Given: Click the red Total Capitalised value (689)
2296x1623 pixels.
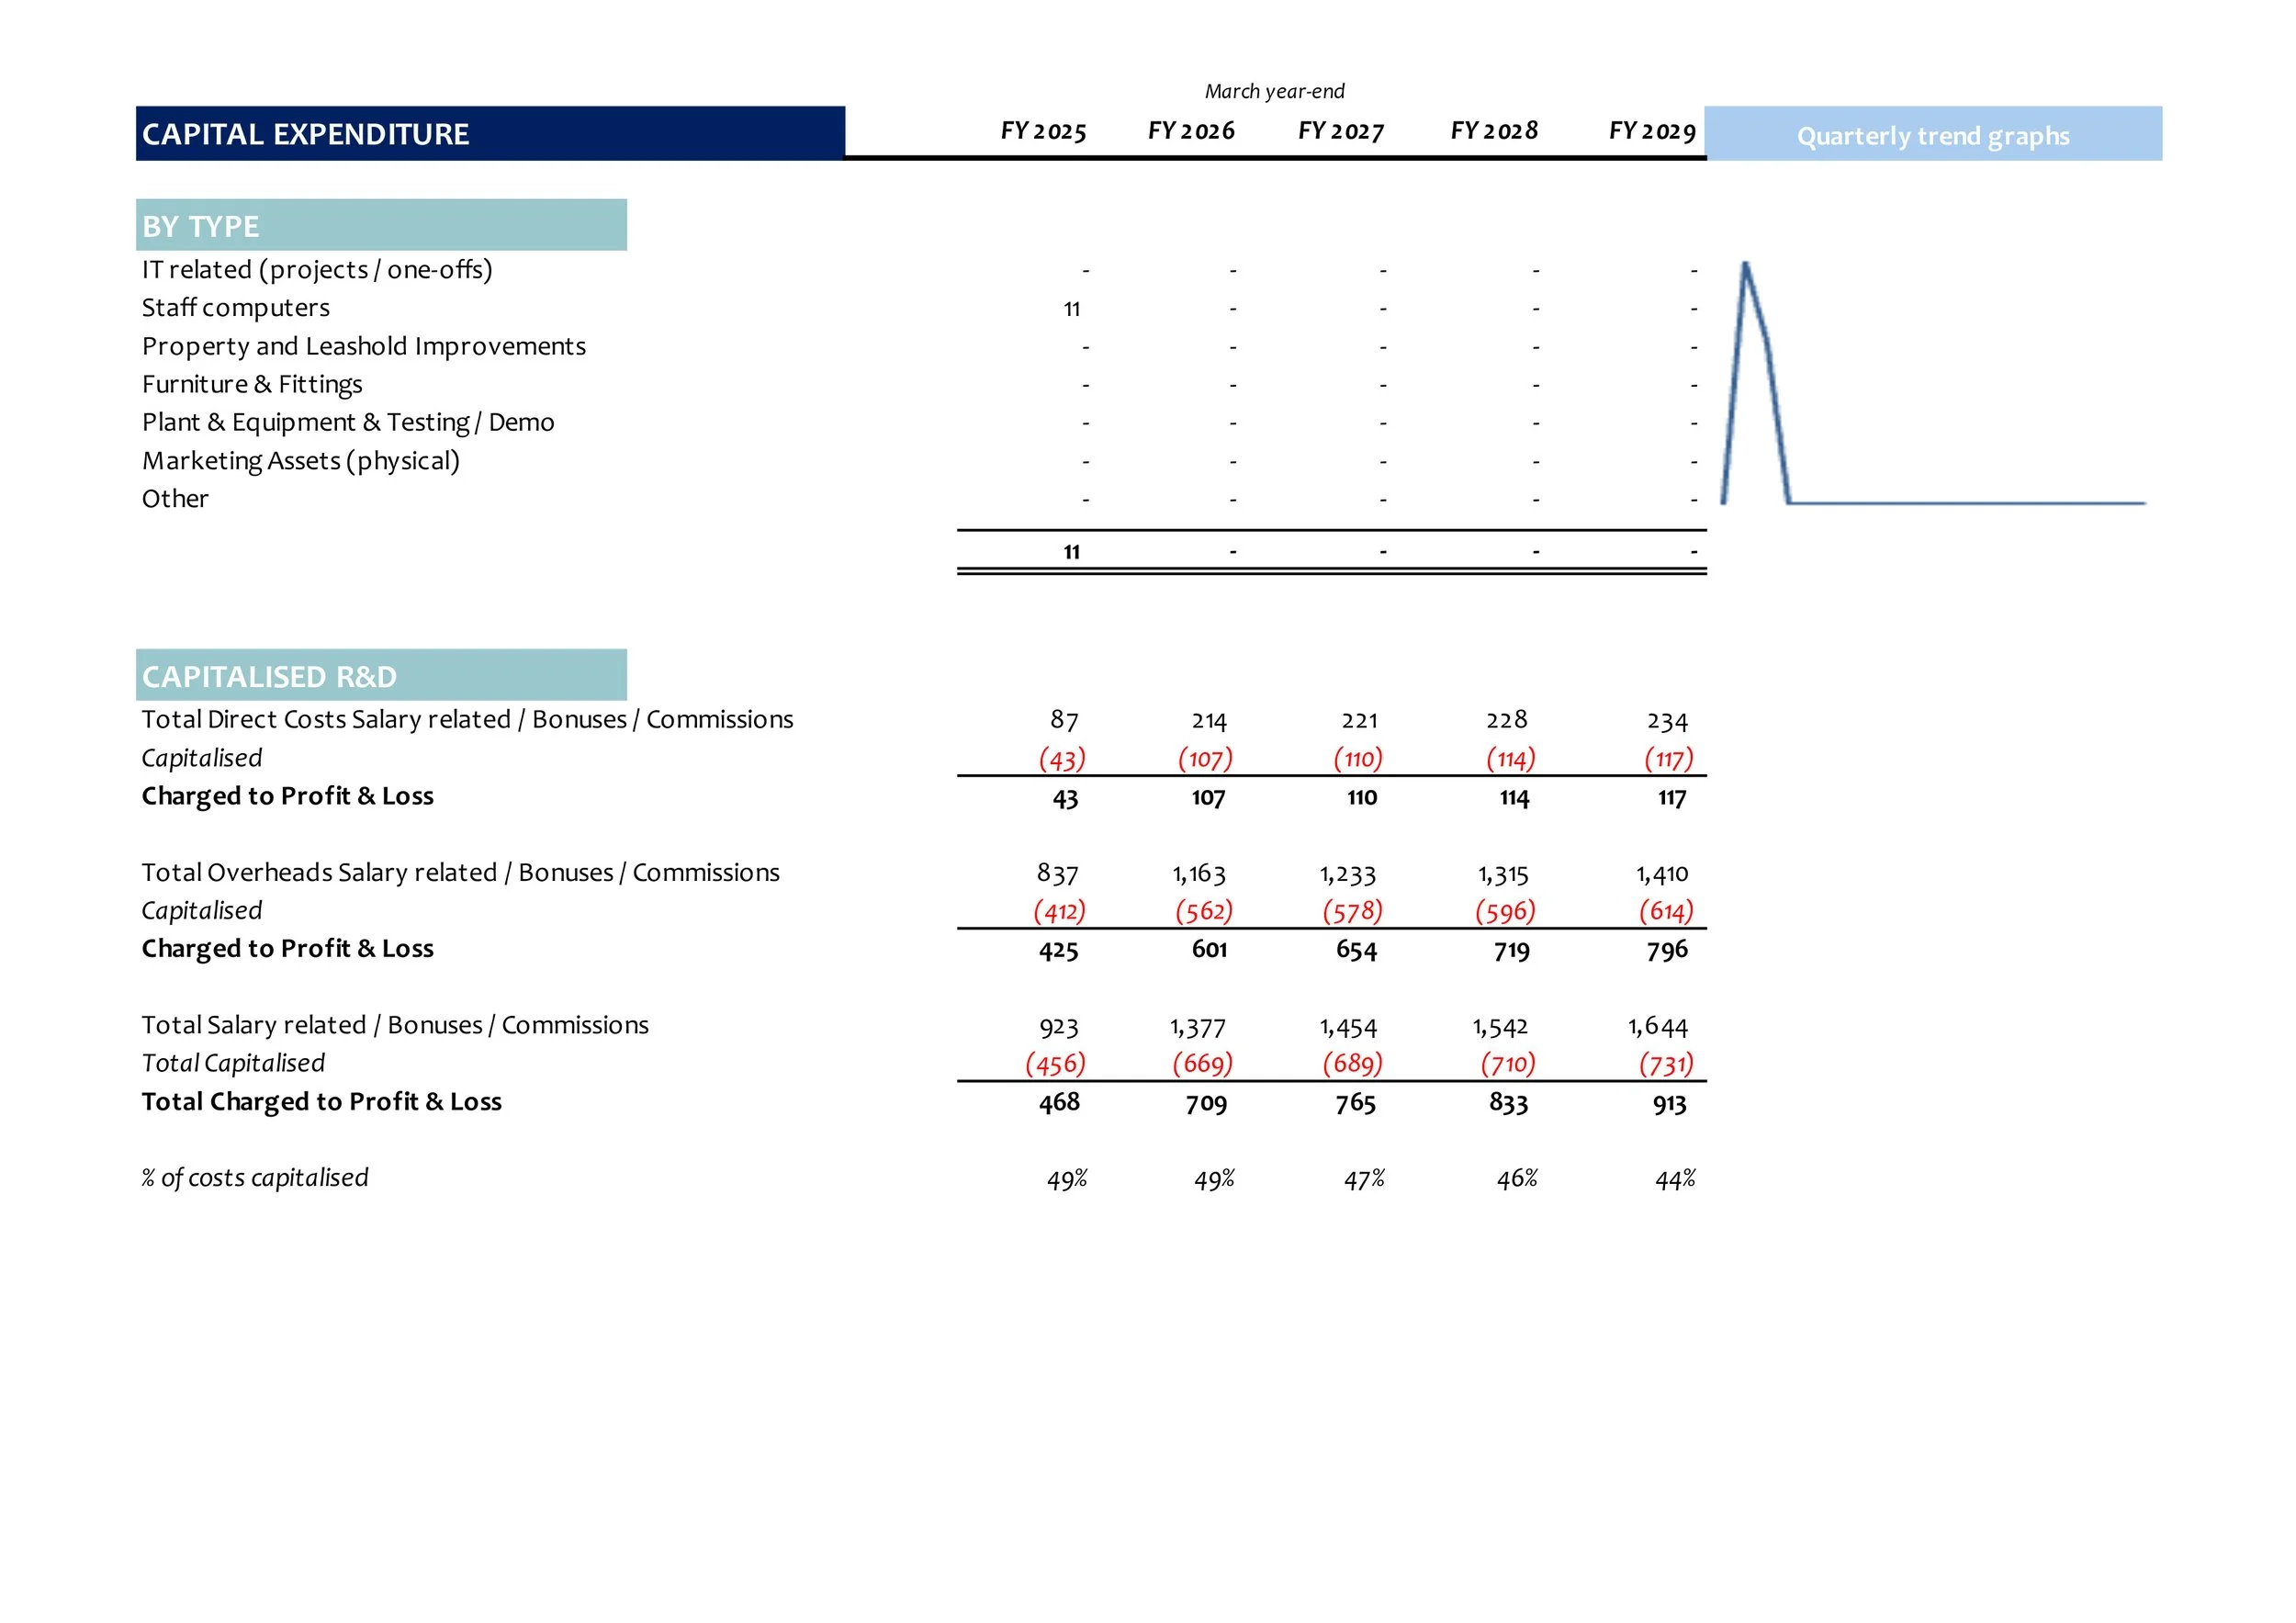Looking at the screenshot, I should [x=1352, y=1064].
